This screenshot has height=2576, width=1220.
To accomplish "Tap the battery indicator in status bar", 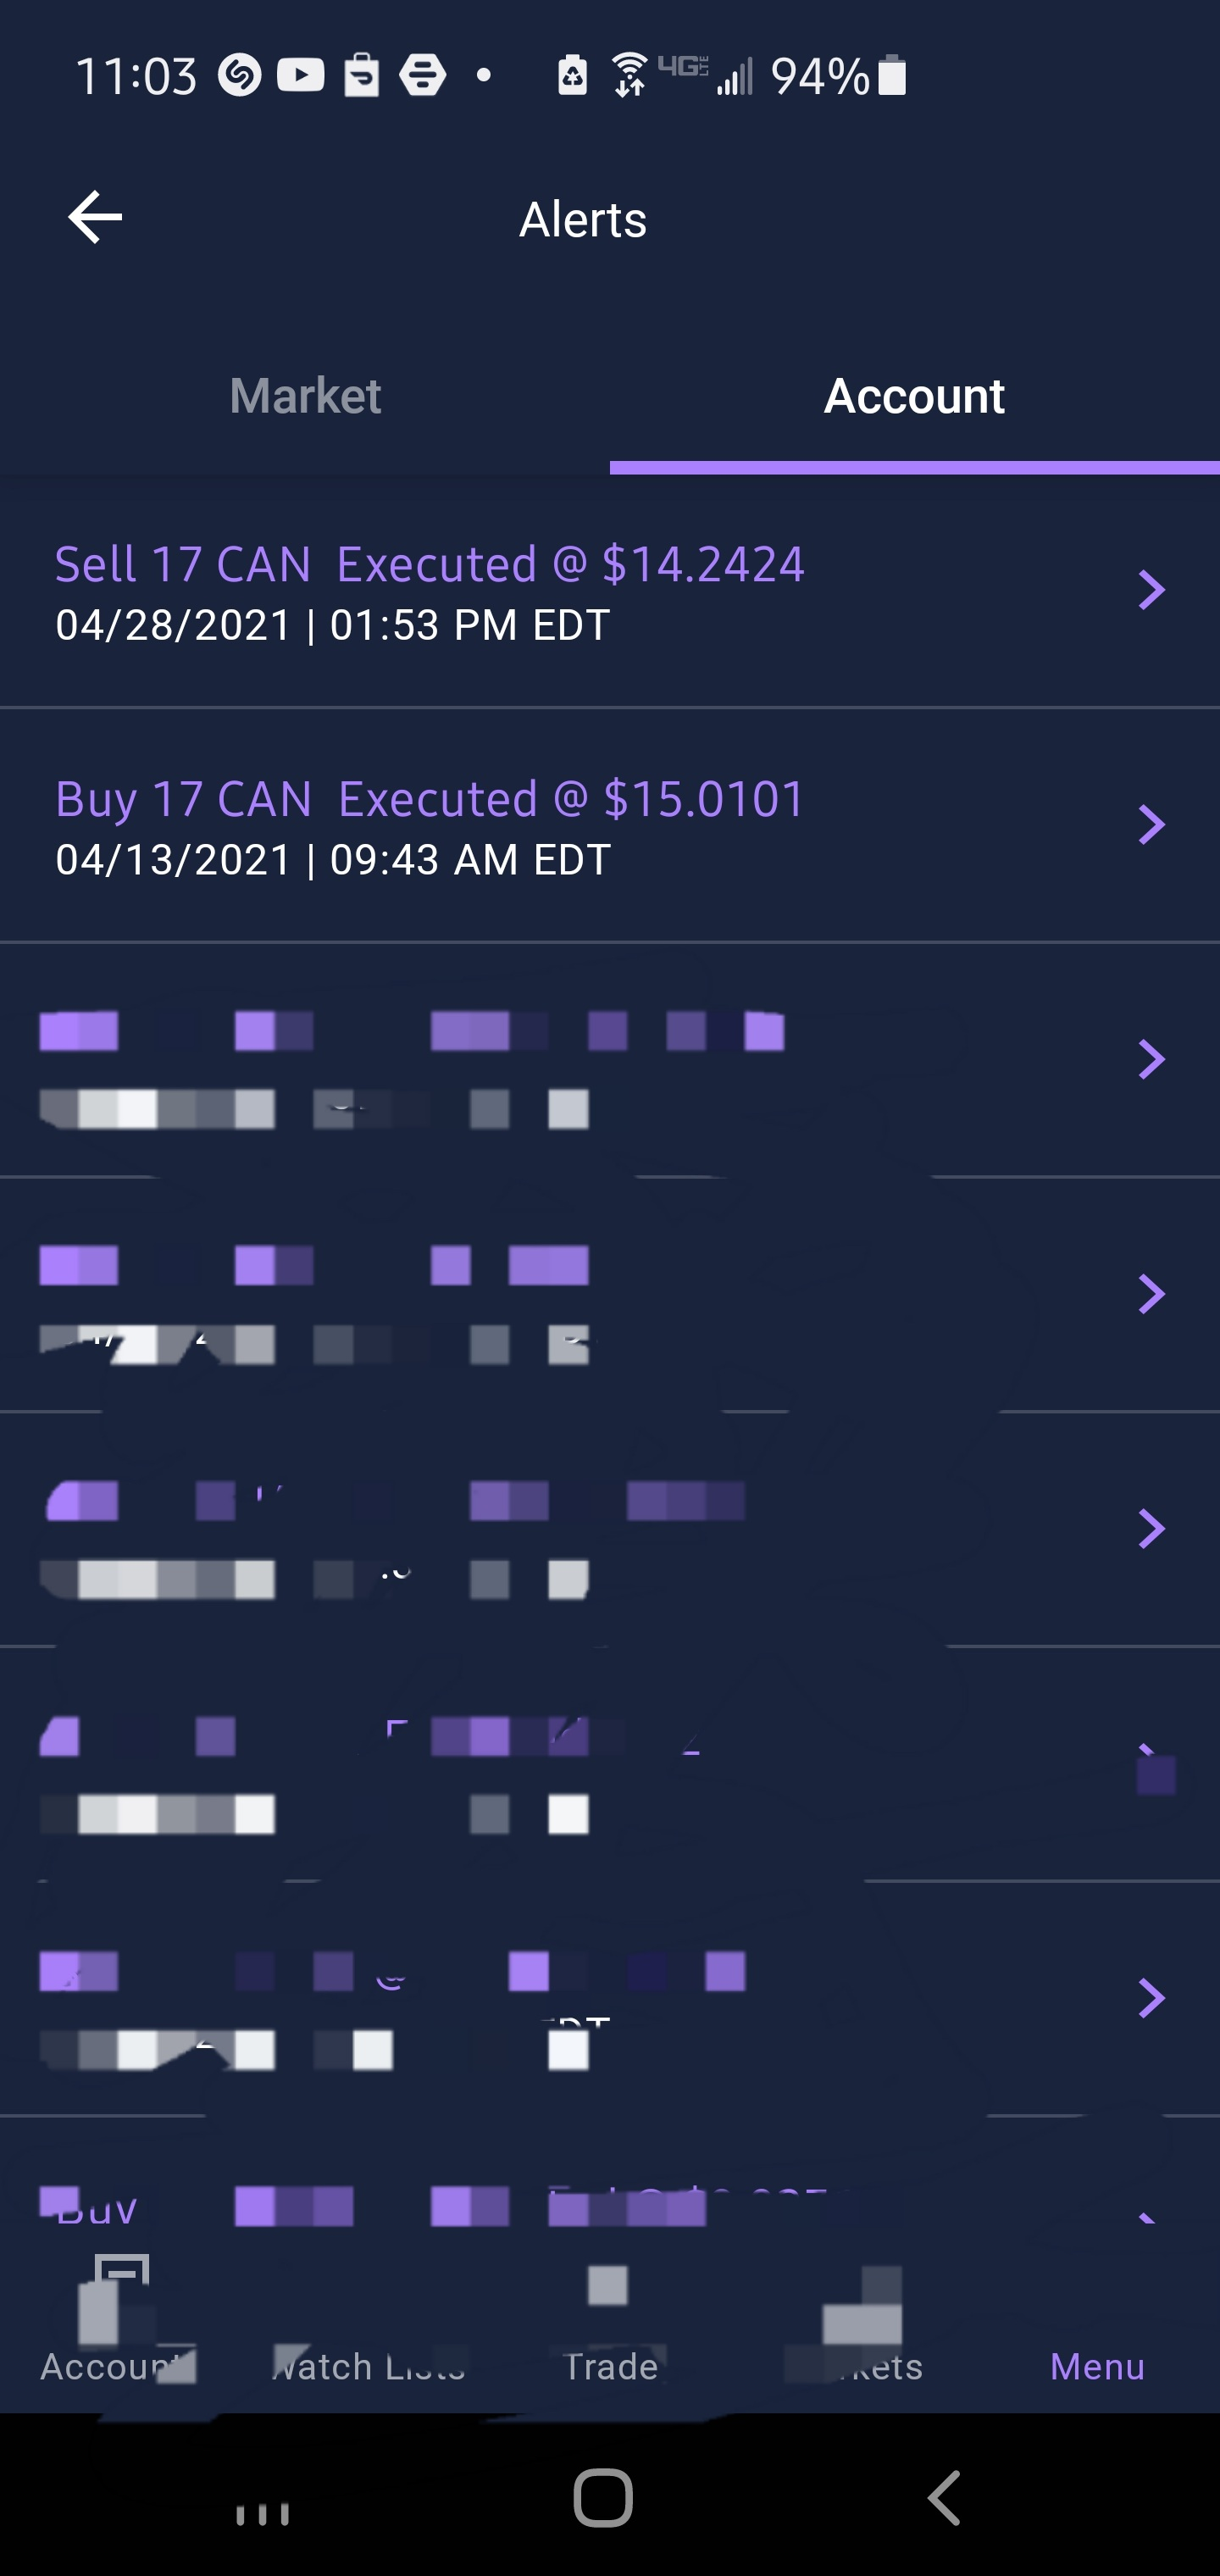I will pos(892,76).
